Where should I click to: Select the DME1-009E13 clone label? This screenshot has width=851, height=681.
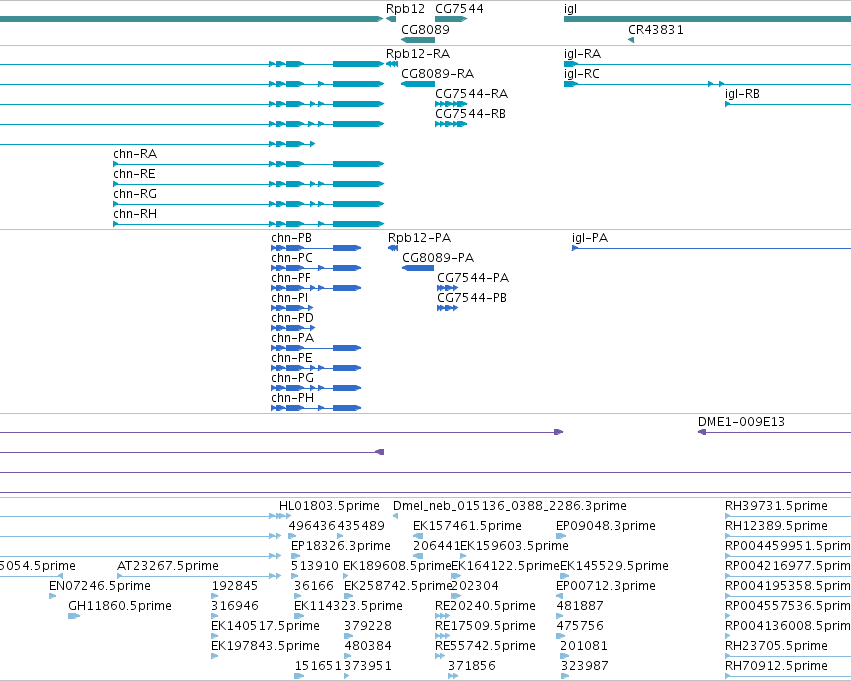click(741, 422)
